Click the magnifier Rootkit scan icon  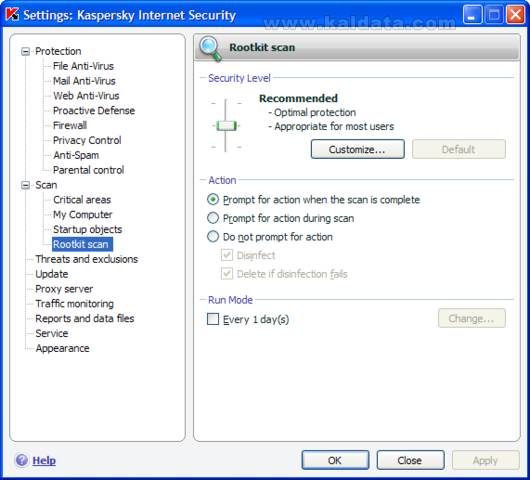210,49
